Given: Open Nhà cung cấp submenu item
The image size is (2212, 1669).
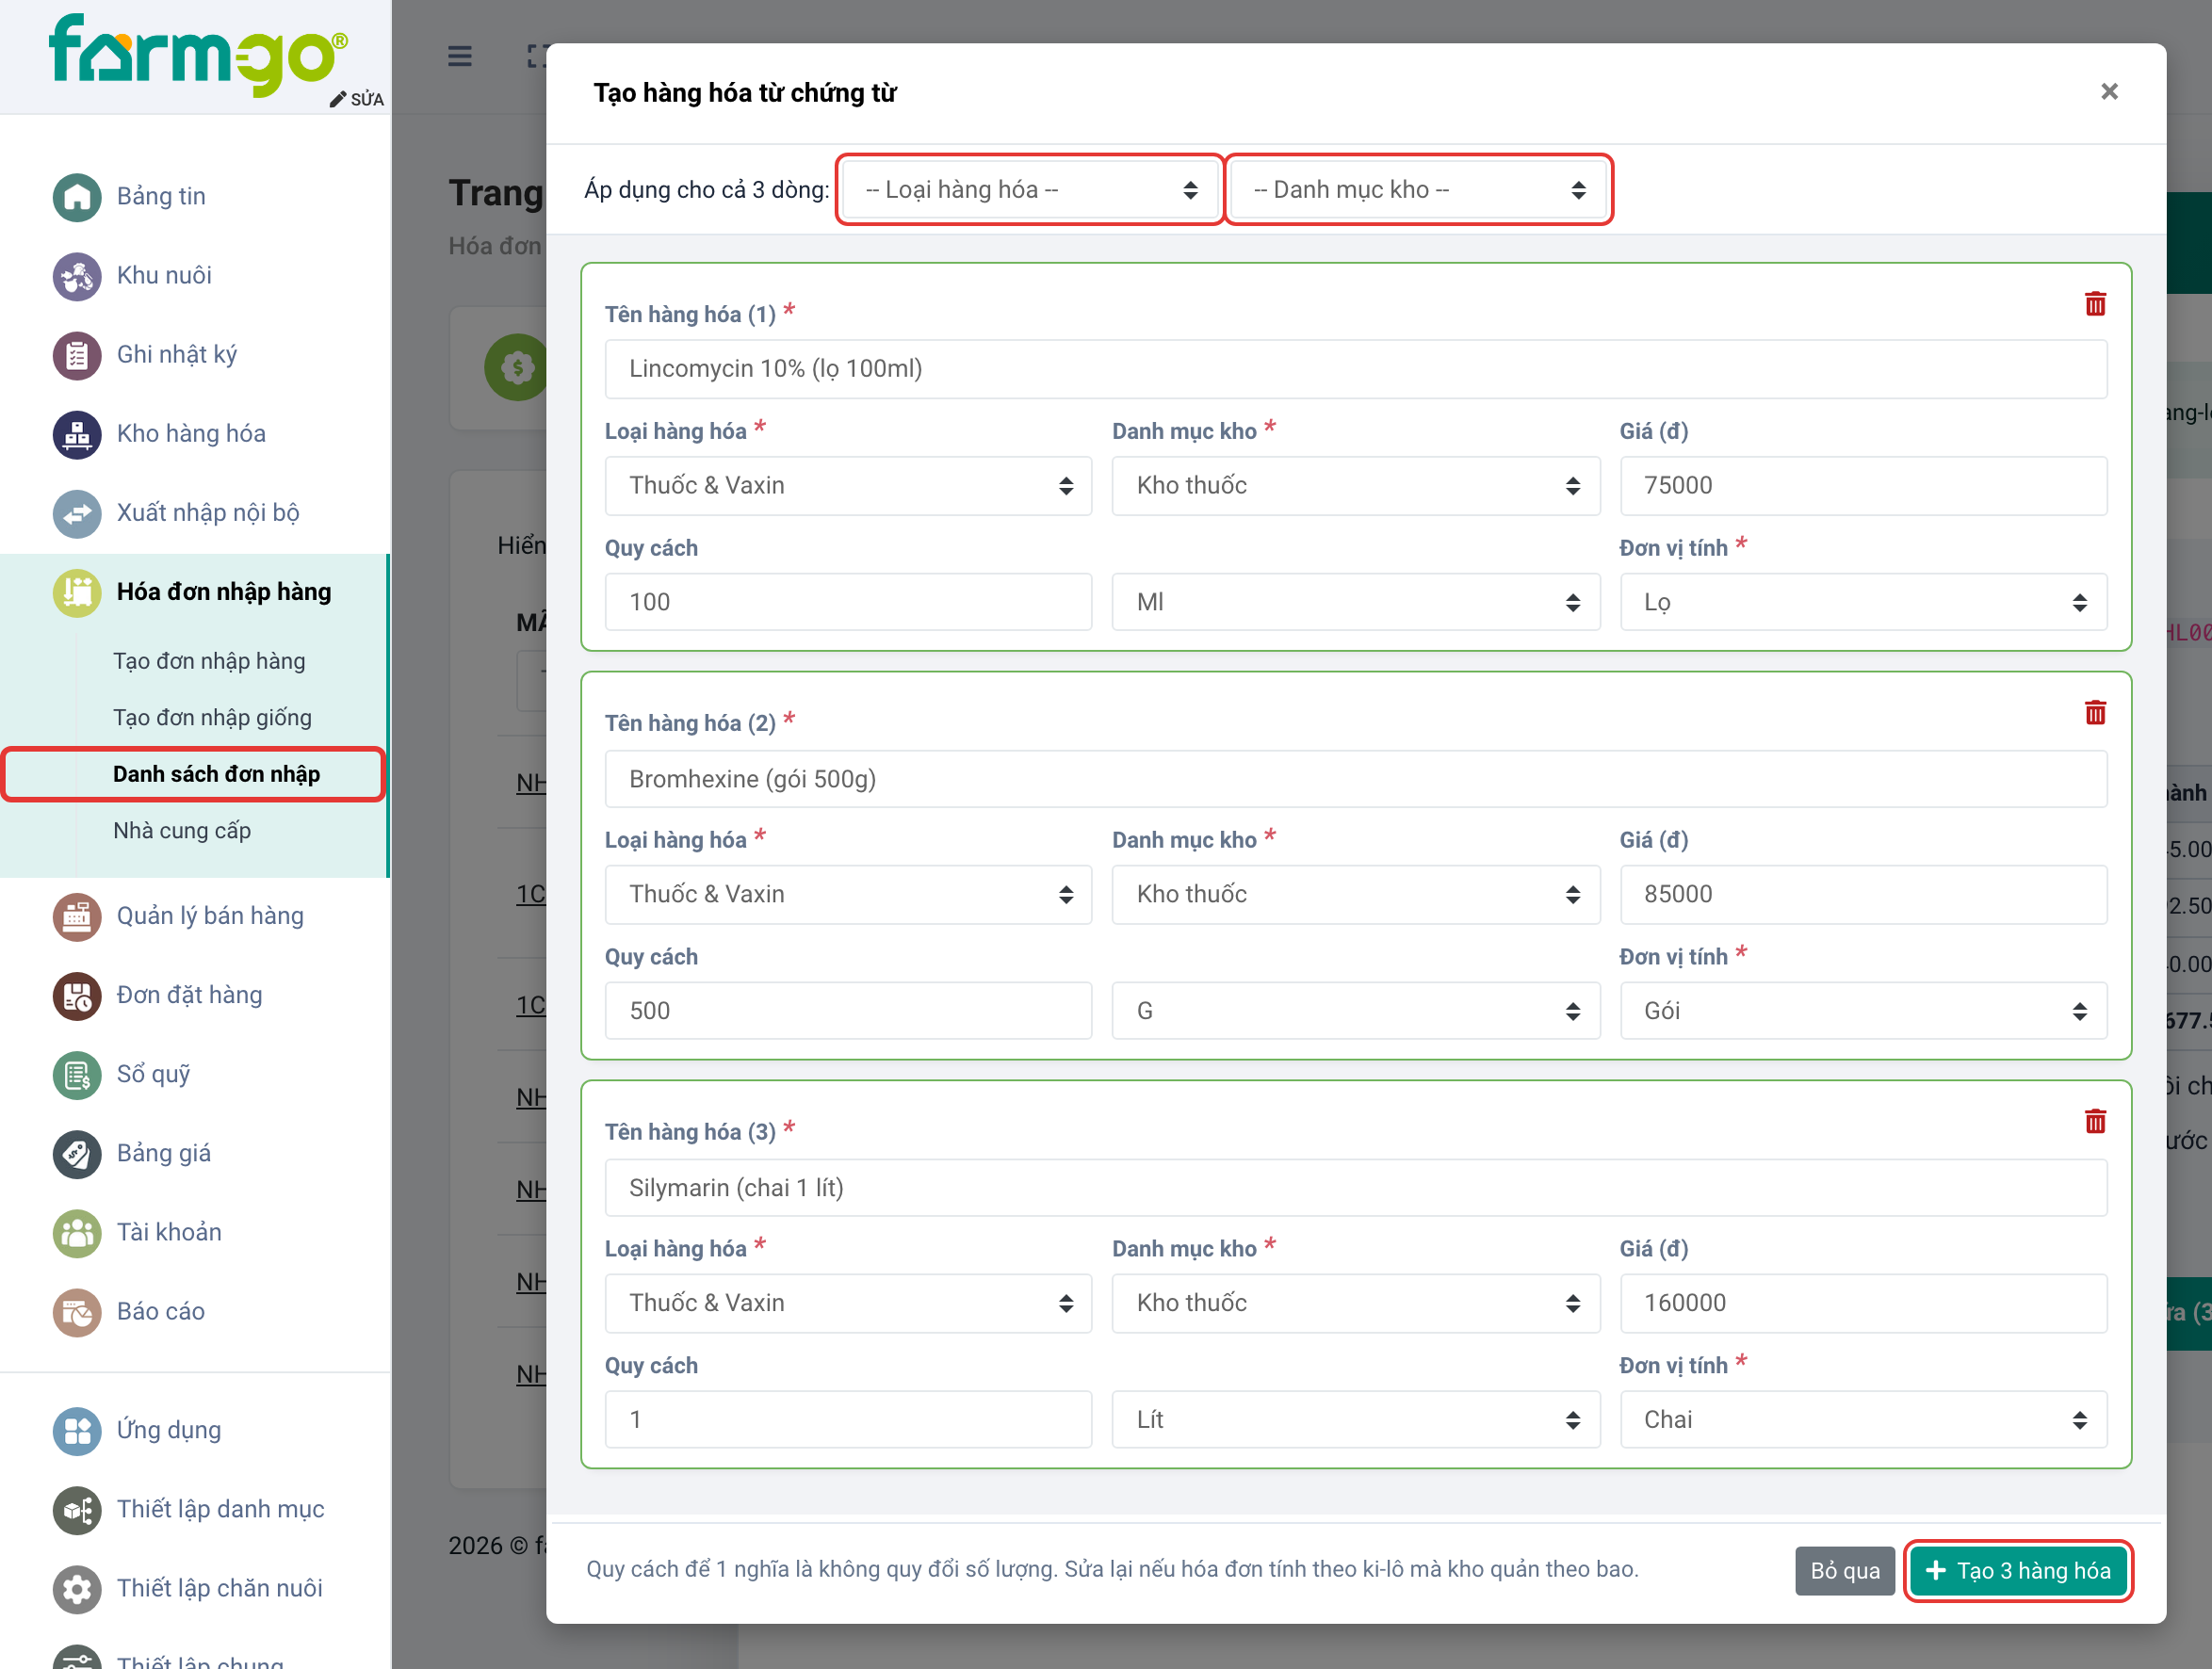Looking at the screenshot, I should point(182,831).
